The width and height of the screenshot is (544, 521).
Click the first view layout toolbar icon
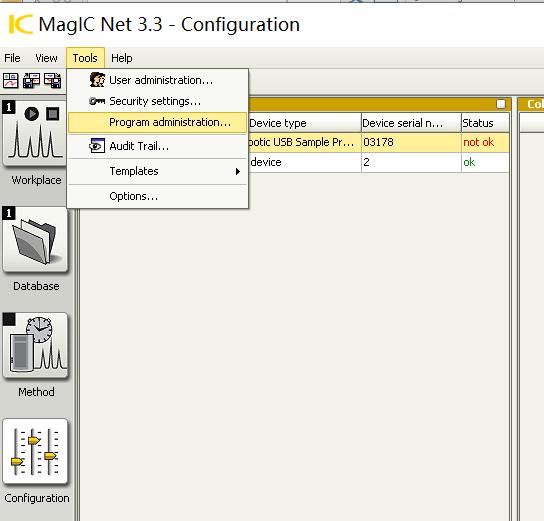coord(10,80)
